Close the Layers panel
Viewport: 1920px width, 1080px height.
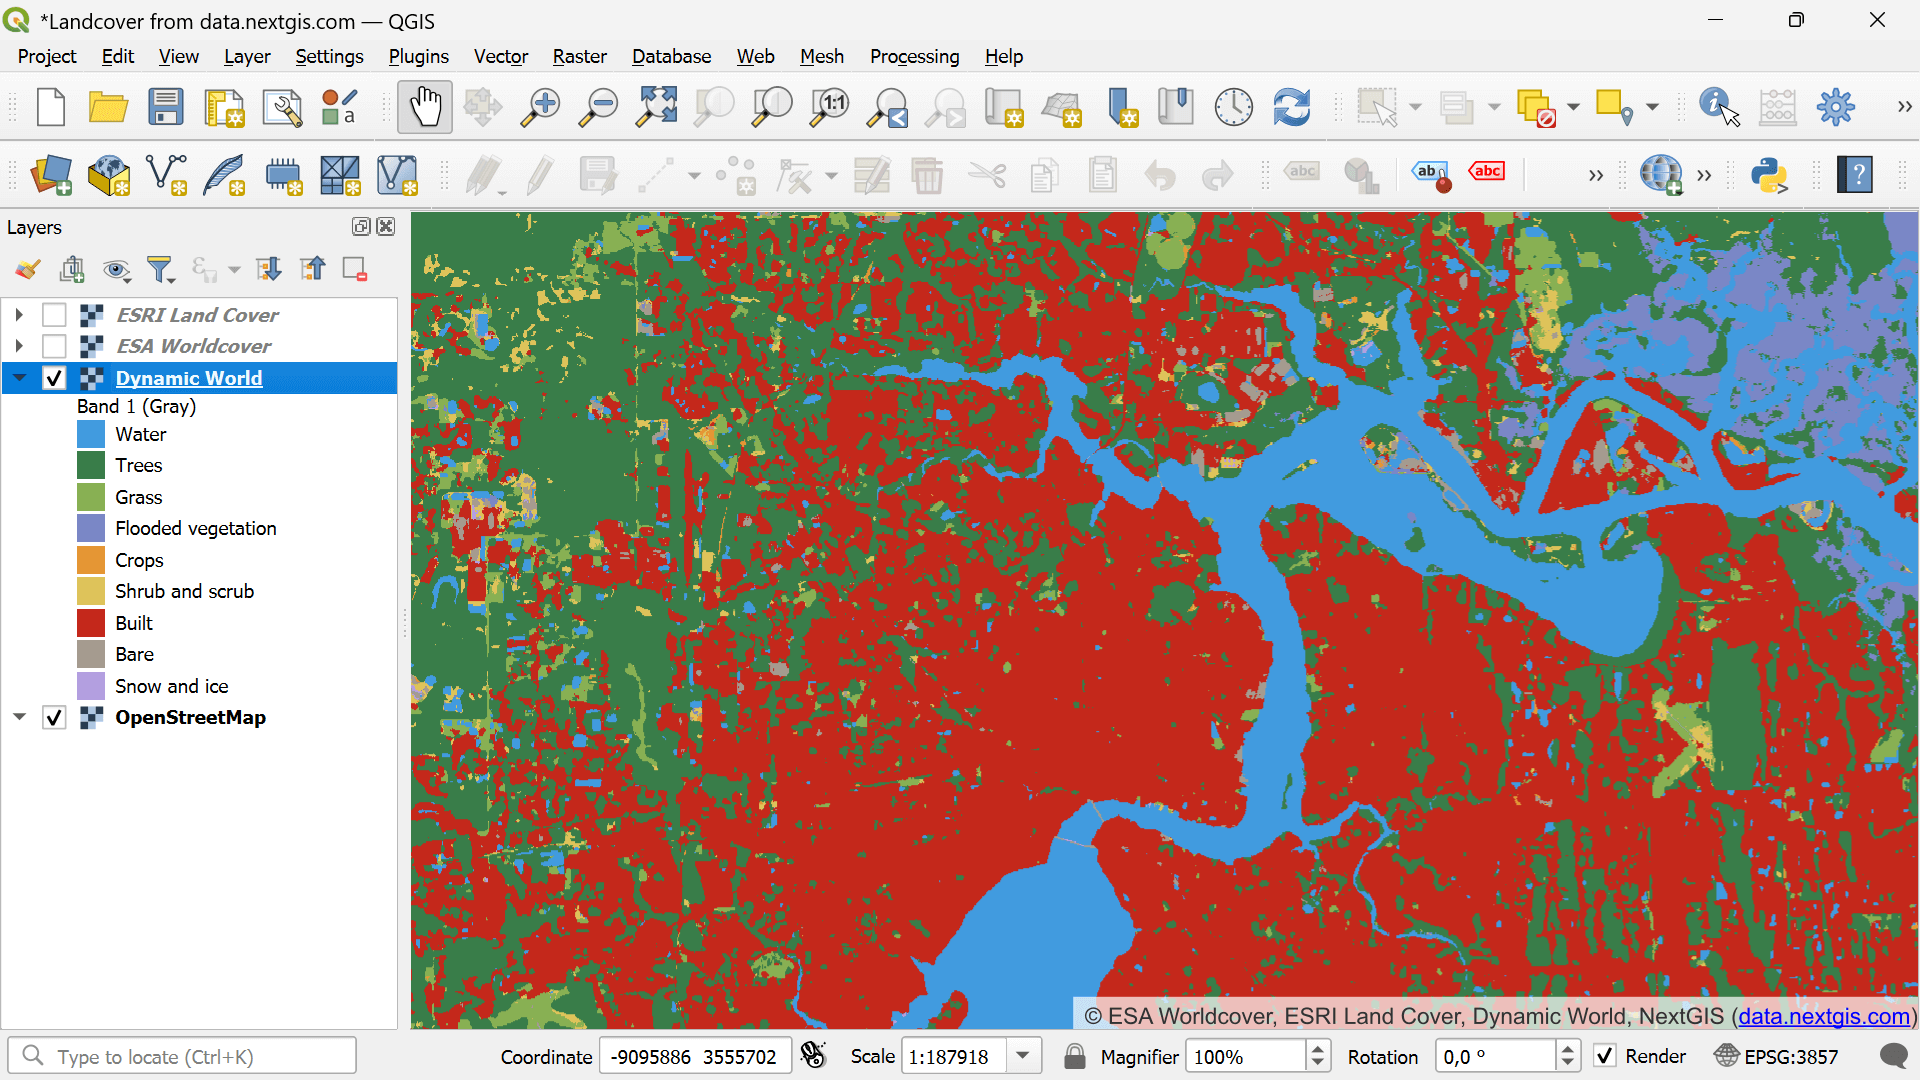pyautogui.click(x=386, y=227)
